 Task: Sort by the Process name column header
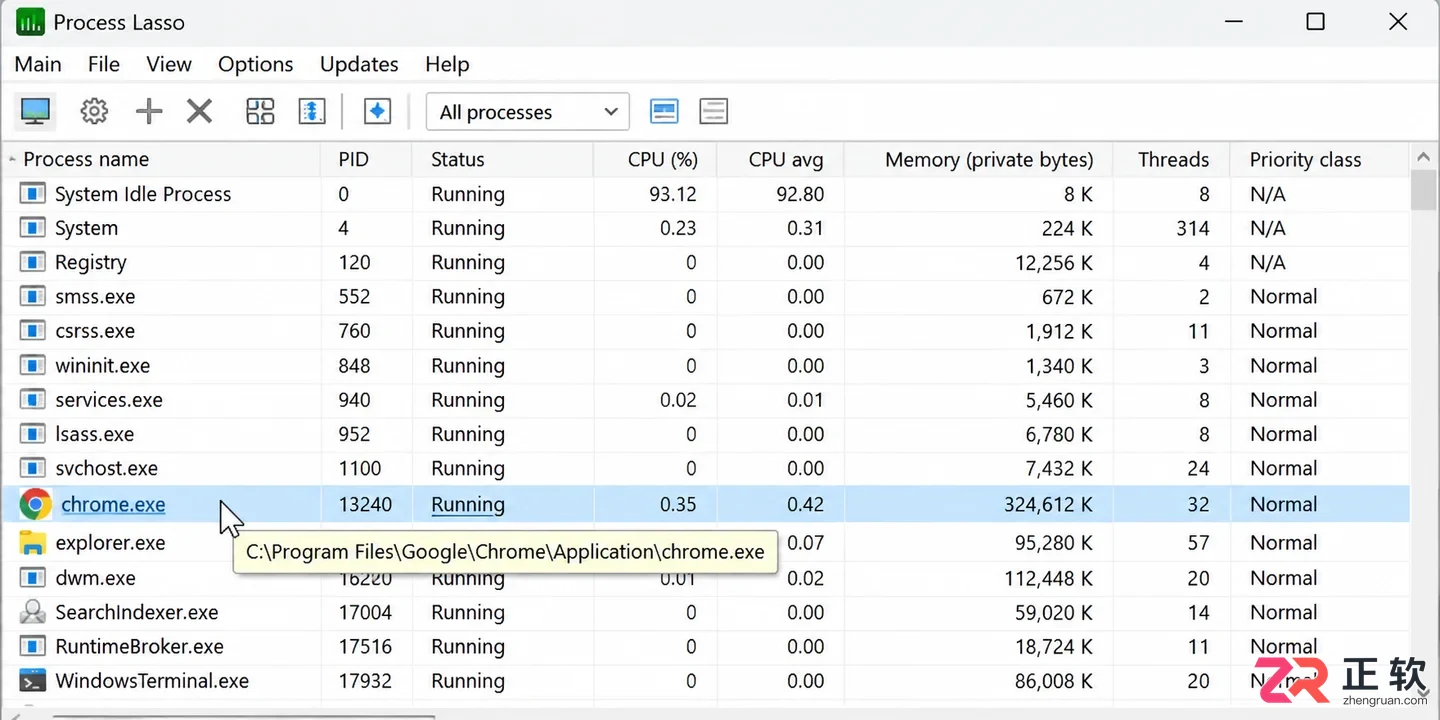[x=161, y=160]
